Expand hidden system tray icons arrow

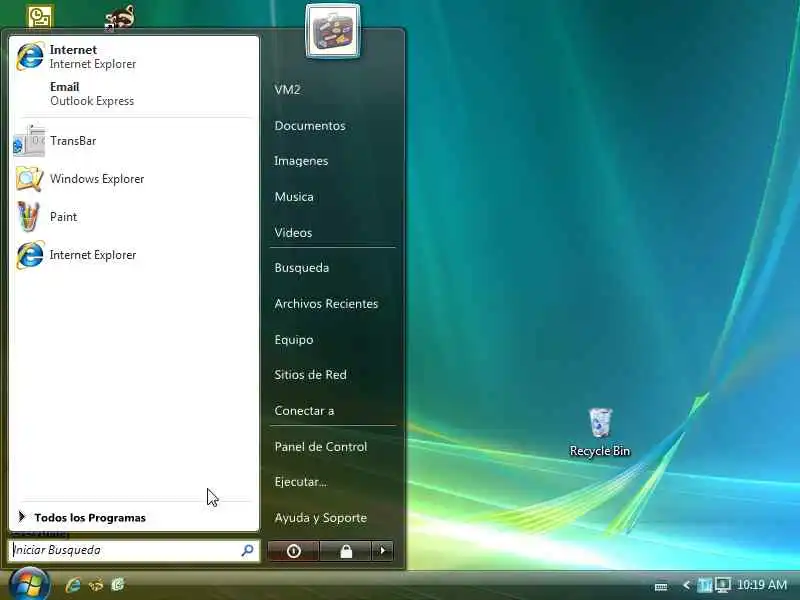[687, 585]
